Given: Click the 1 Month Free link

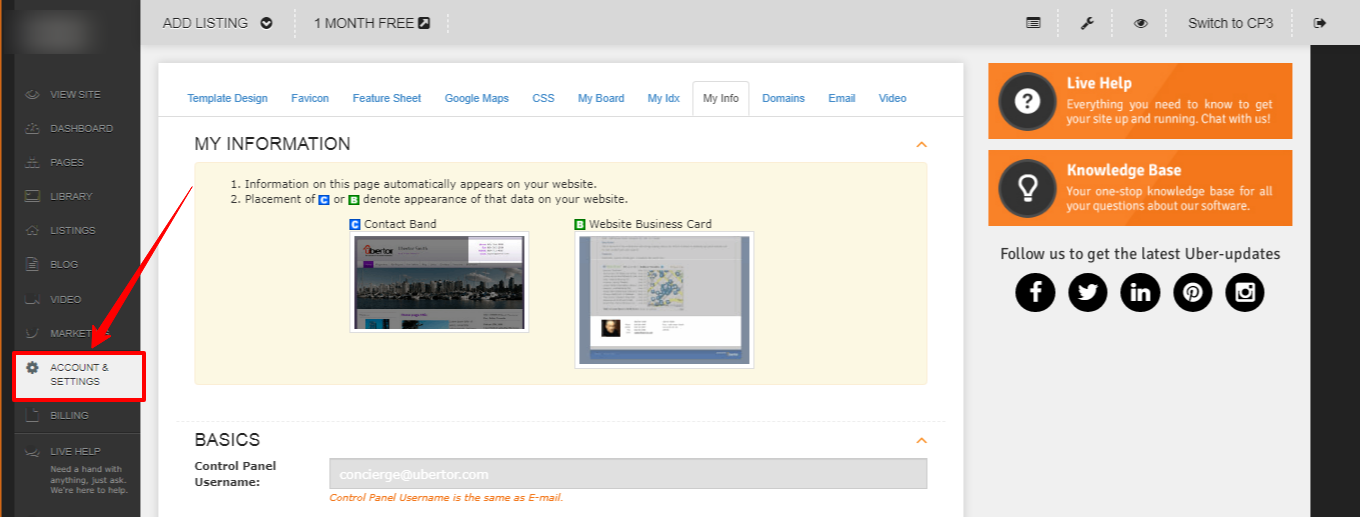Looking at the screenshot, I should pos(364,23).
